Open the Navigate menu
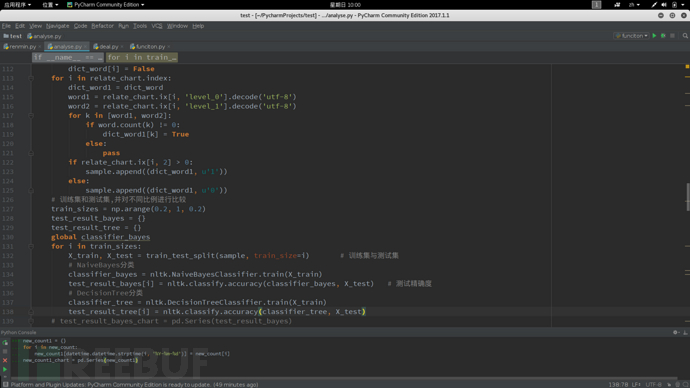The height and width of the screenshot is (388, 690). 57,26
